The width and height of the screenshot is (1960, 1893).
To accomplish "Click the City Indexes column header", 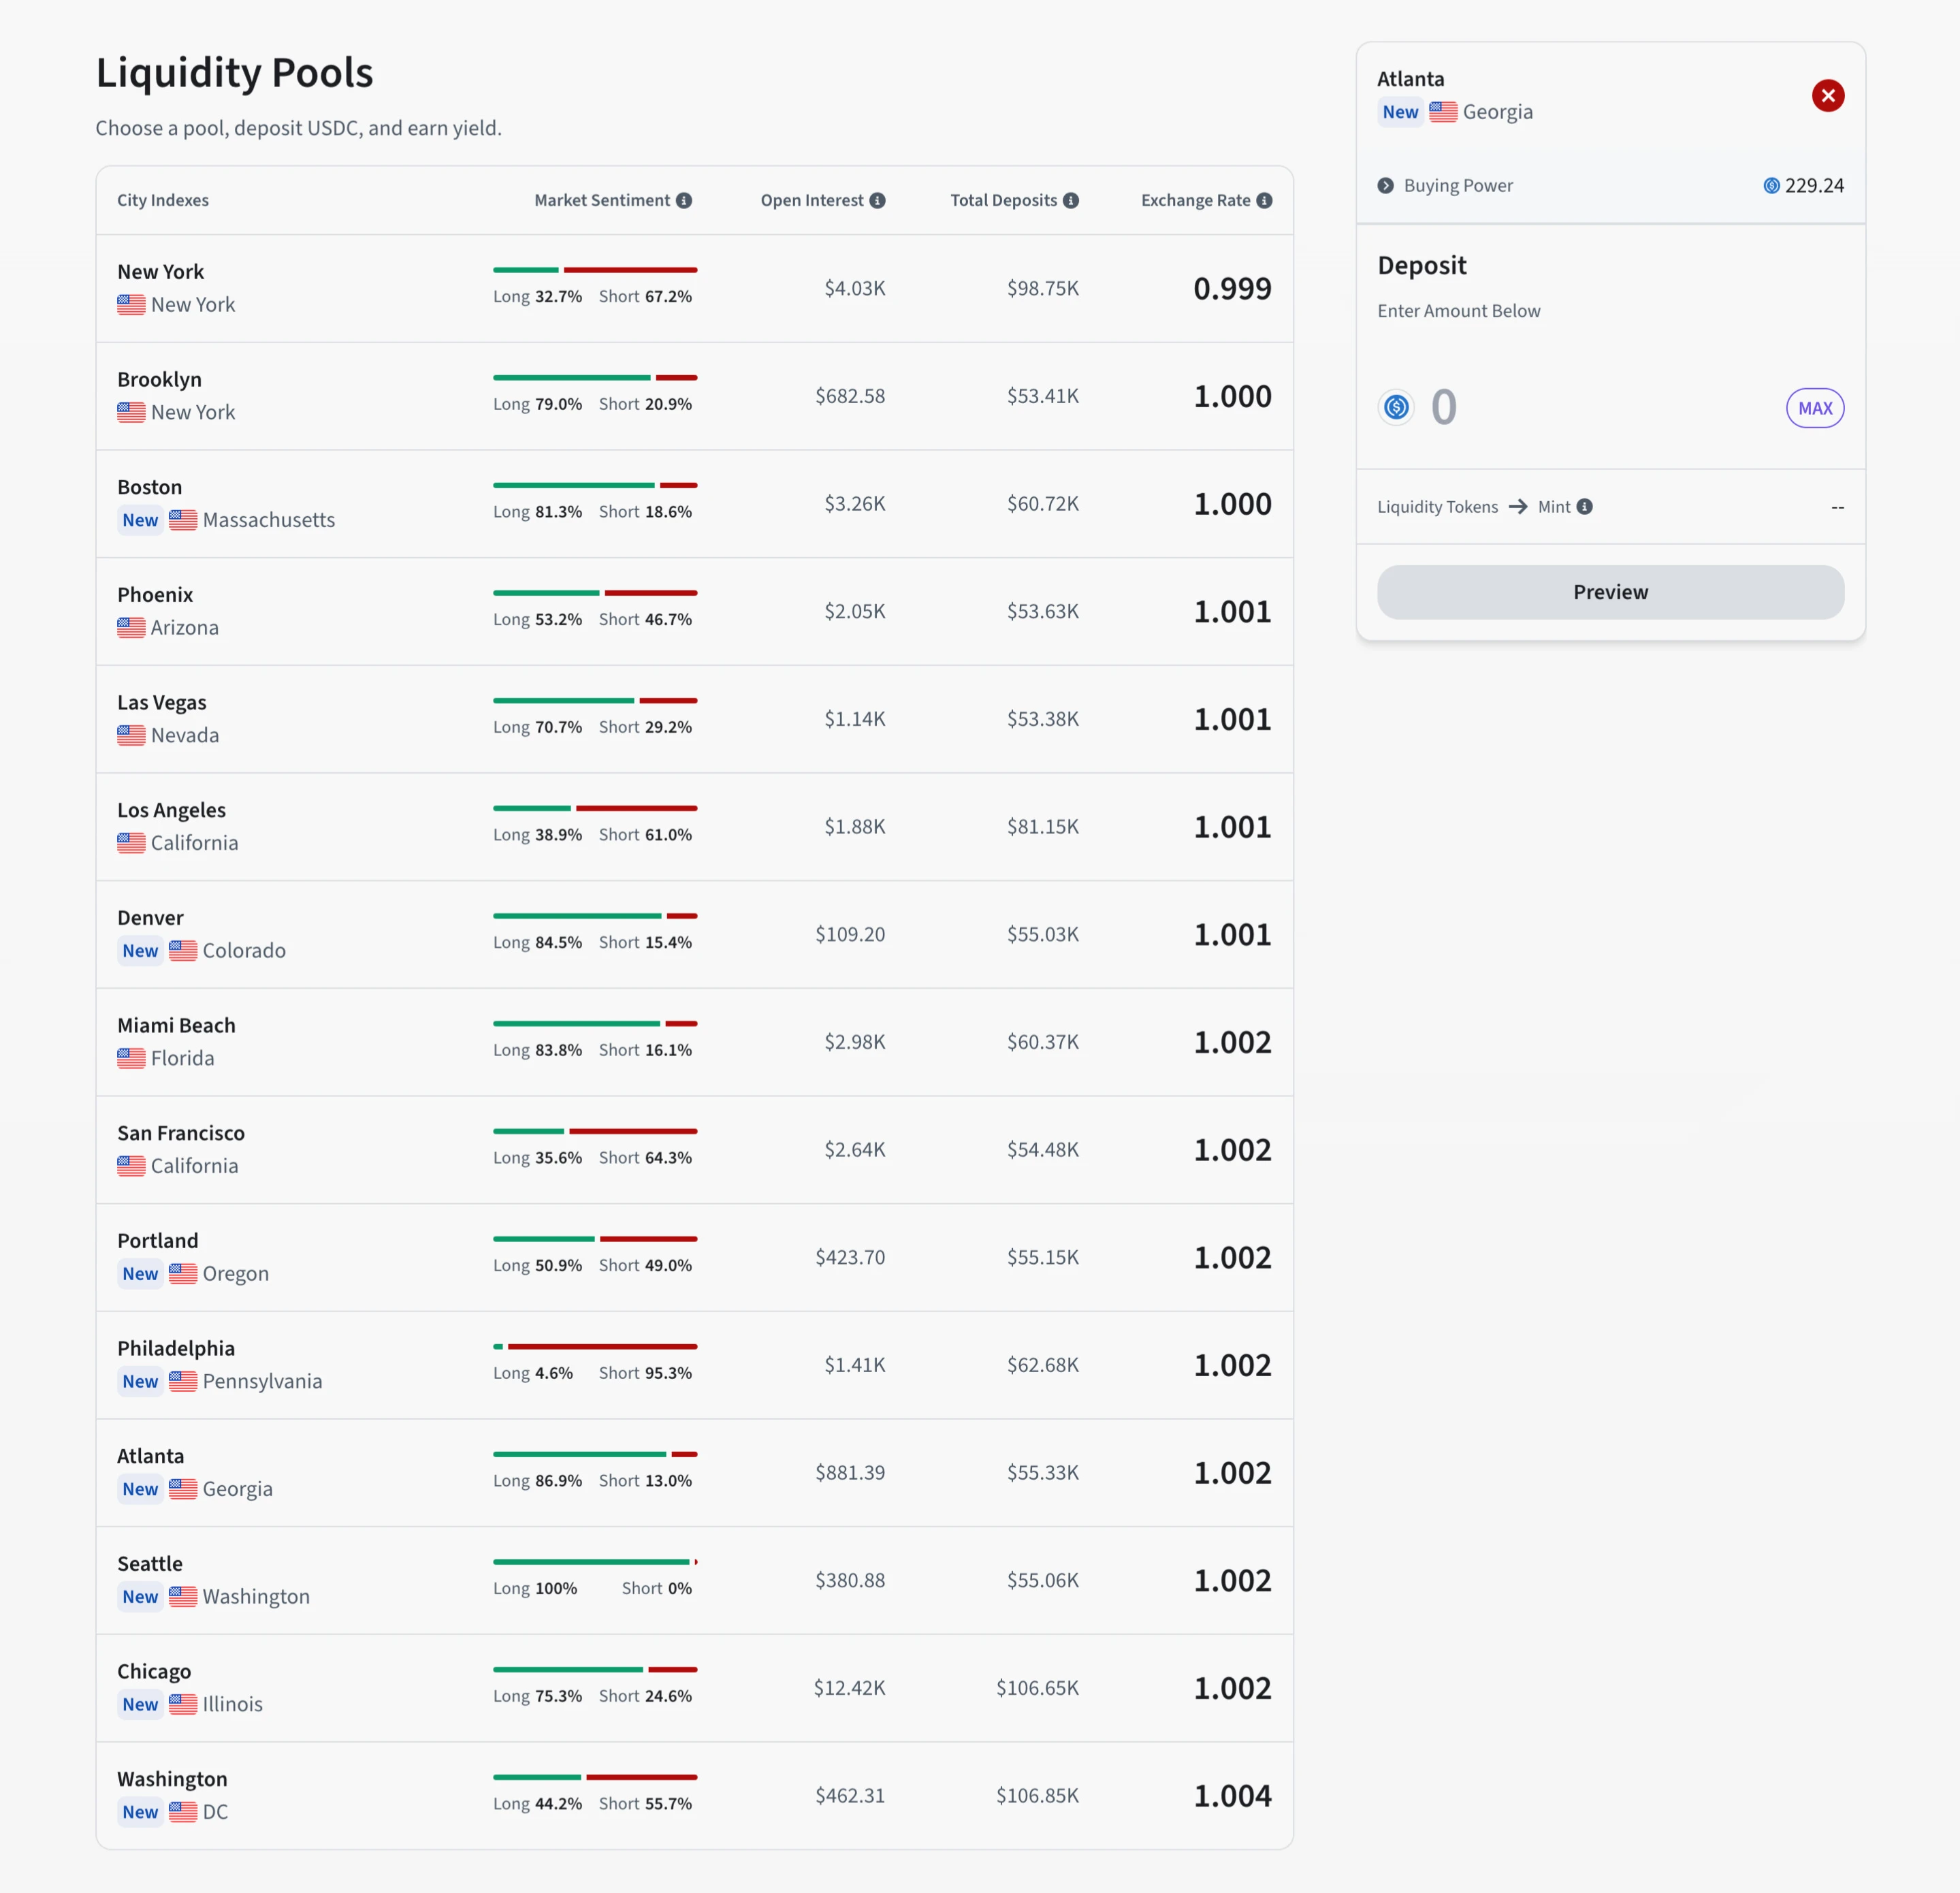I will coord(163,201).
